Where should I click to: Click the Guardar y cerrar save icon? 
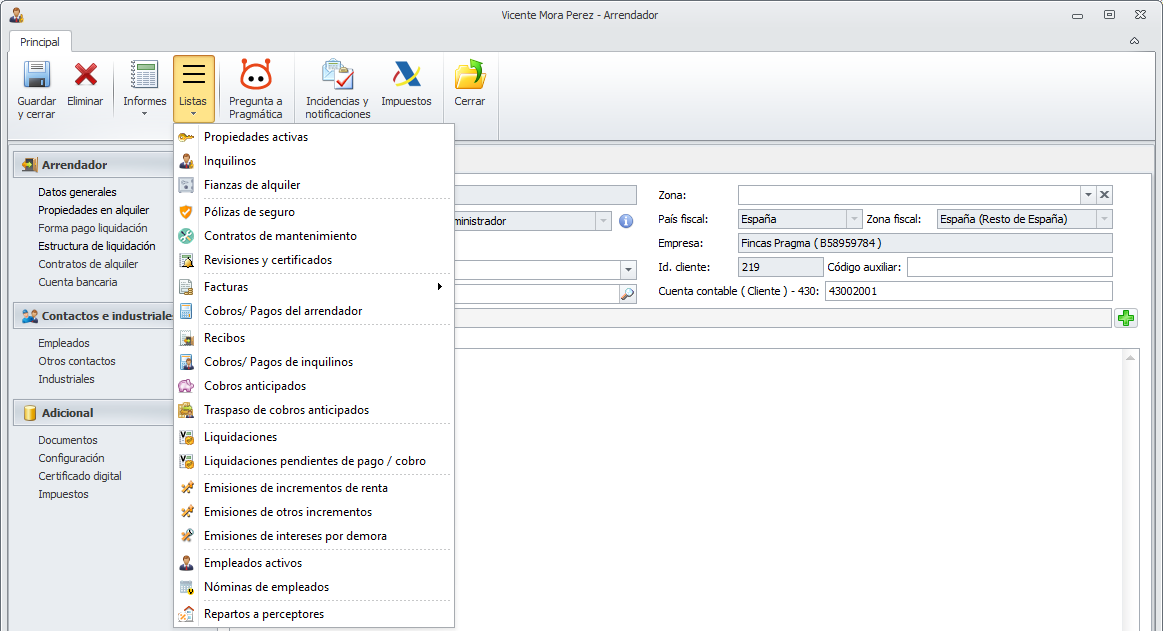[36, 76]
